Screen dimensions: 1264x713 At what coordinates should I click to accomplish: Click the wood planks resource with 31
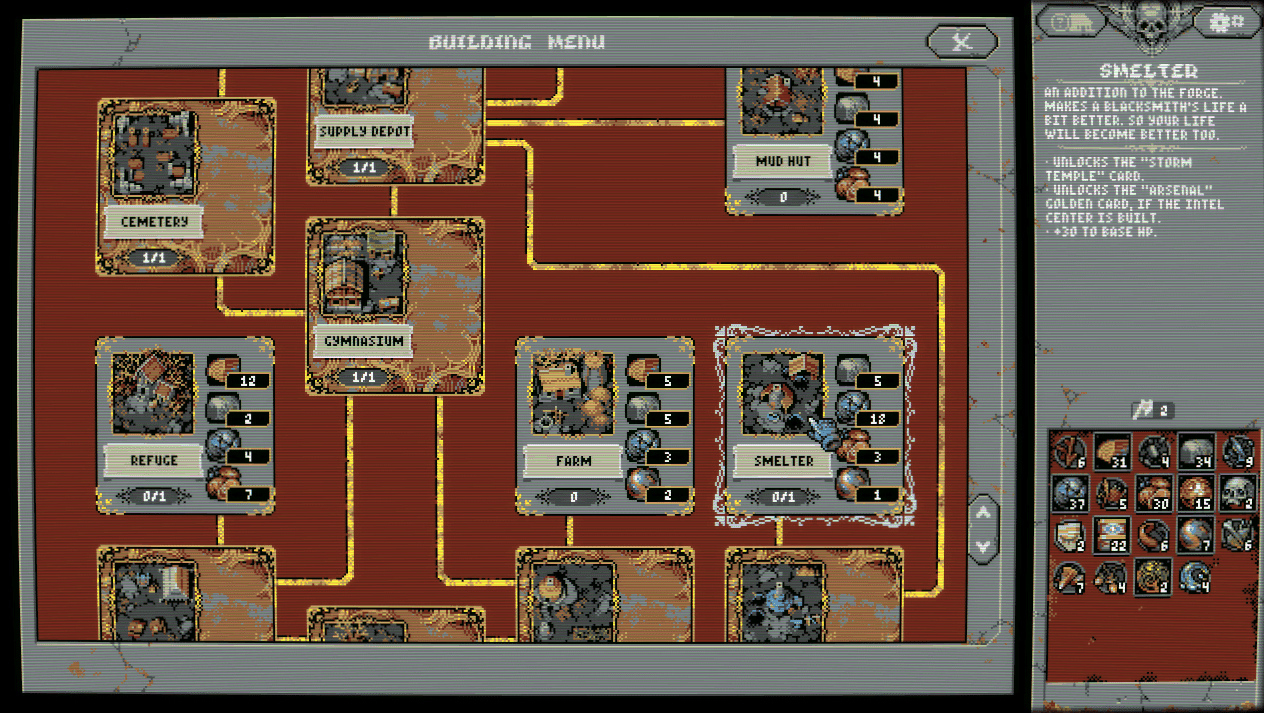point(1111,452)
